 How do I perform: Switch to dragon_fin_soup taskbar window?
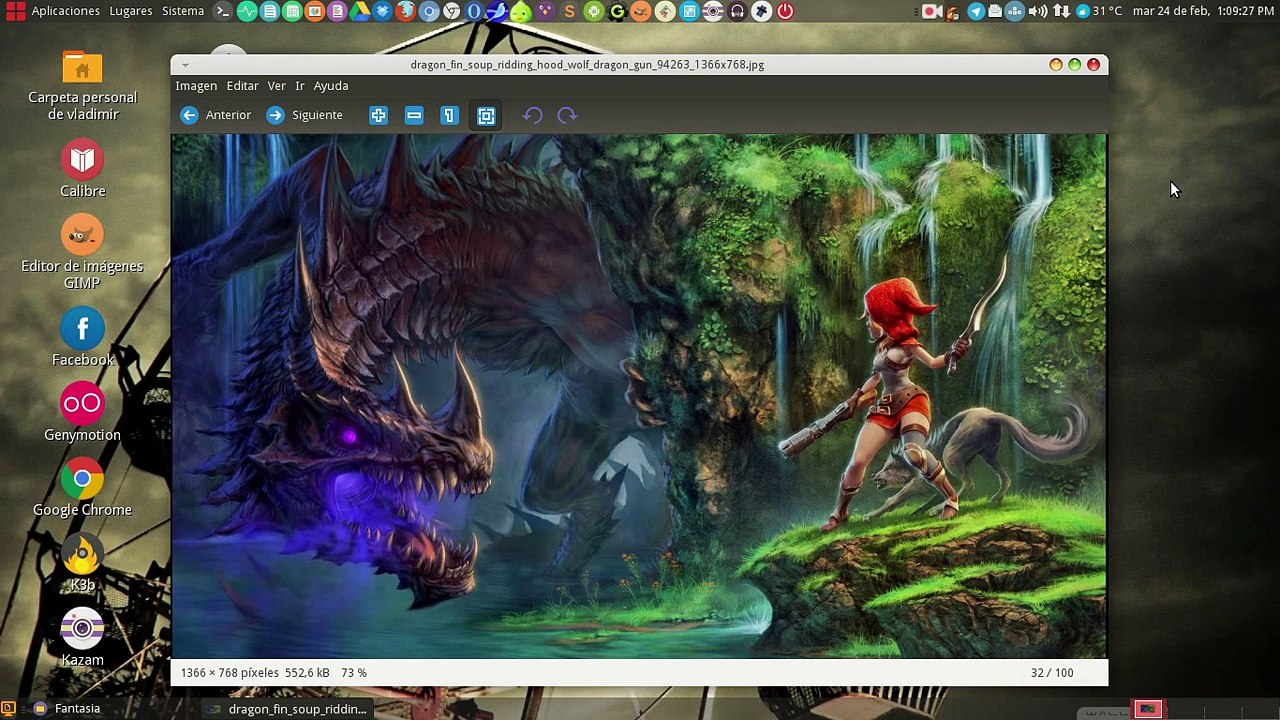point(287,709)
